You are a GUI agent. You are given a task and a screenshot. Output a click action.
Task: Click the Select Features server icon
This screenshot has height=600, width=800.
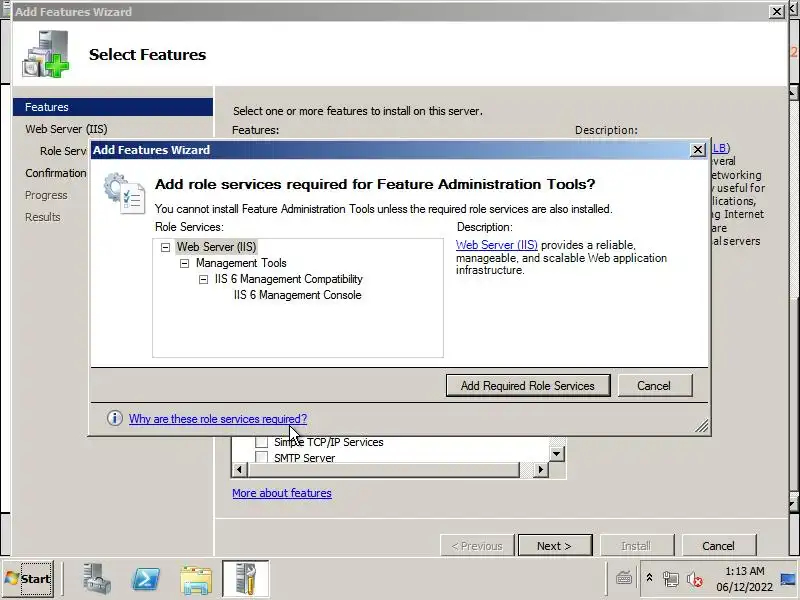tap(45, 54)
